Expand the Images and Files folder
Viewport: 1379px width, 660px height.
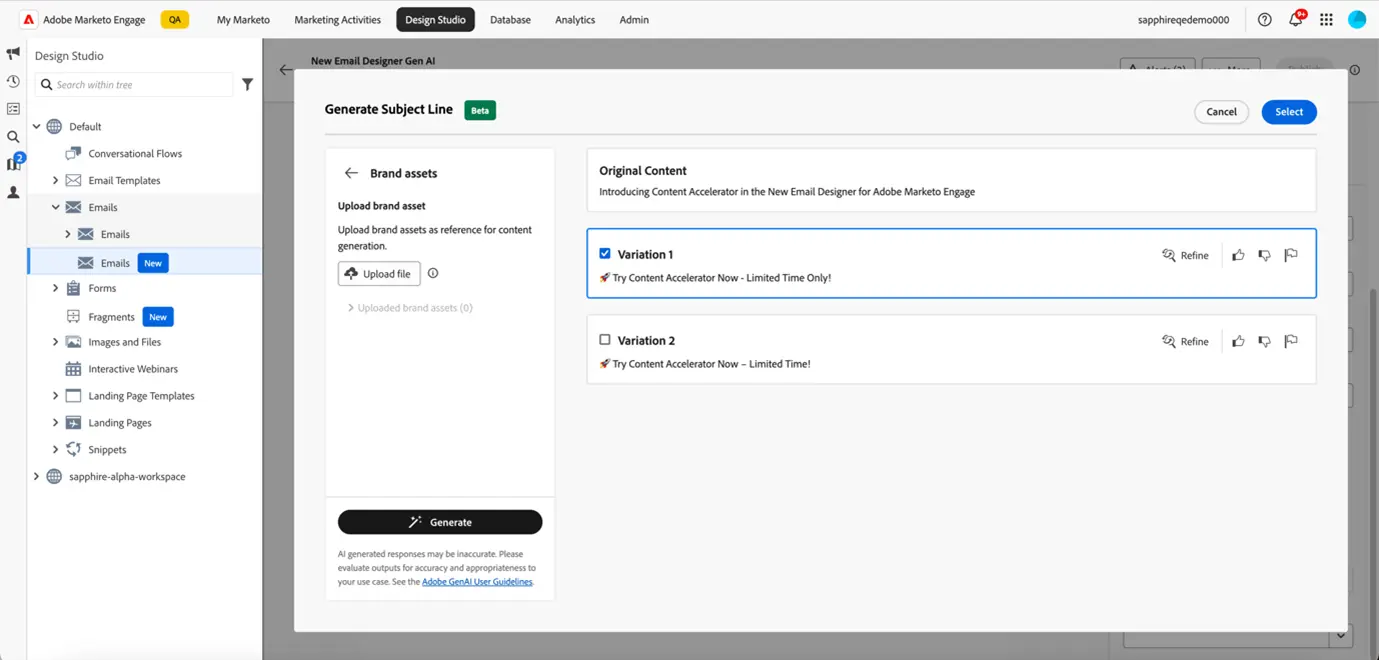click(55, 342)
